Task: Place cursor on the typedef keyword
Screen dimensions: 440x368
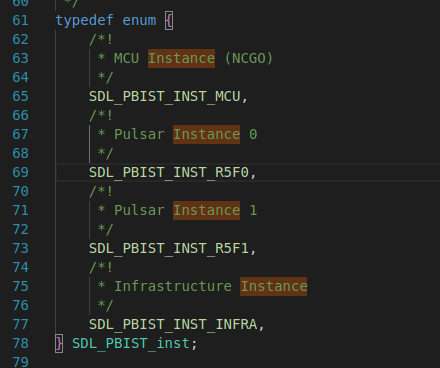Action: point(84,20)
